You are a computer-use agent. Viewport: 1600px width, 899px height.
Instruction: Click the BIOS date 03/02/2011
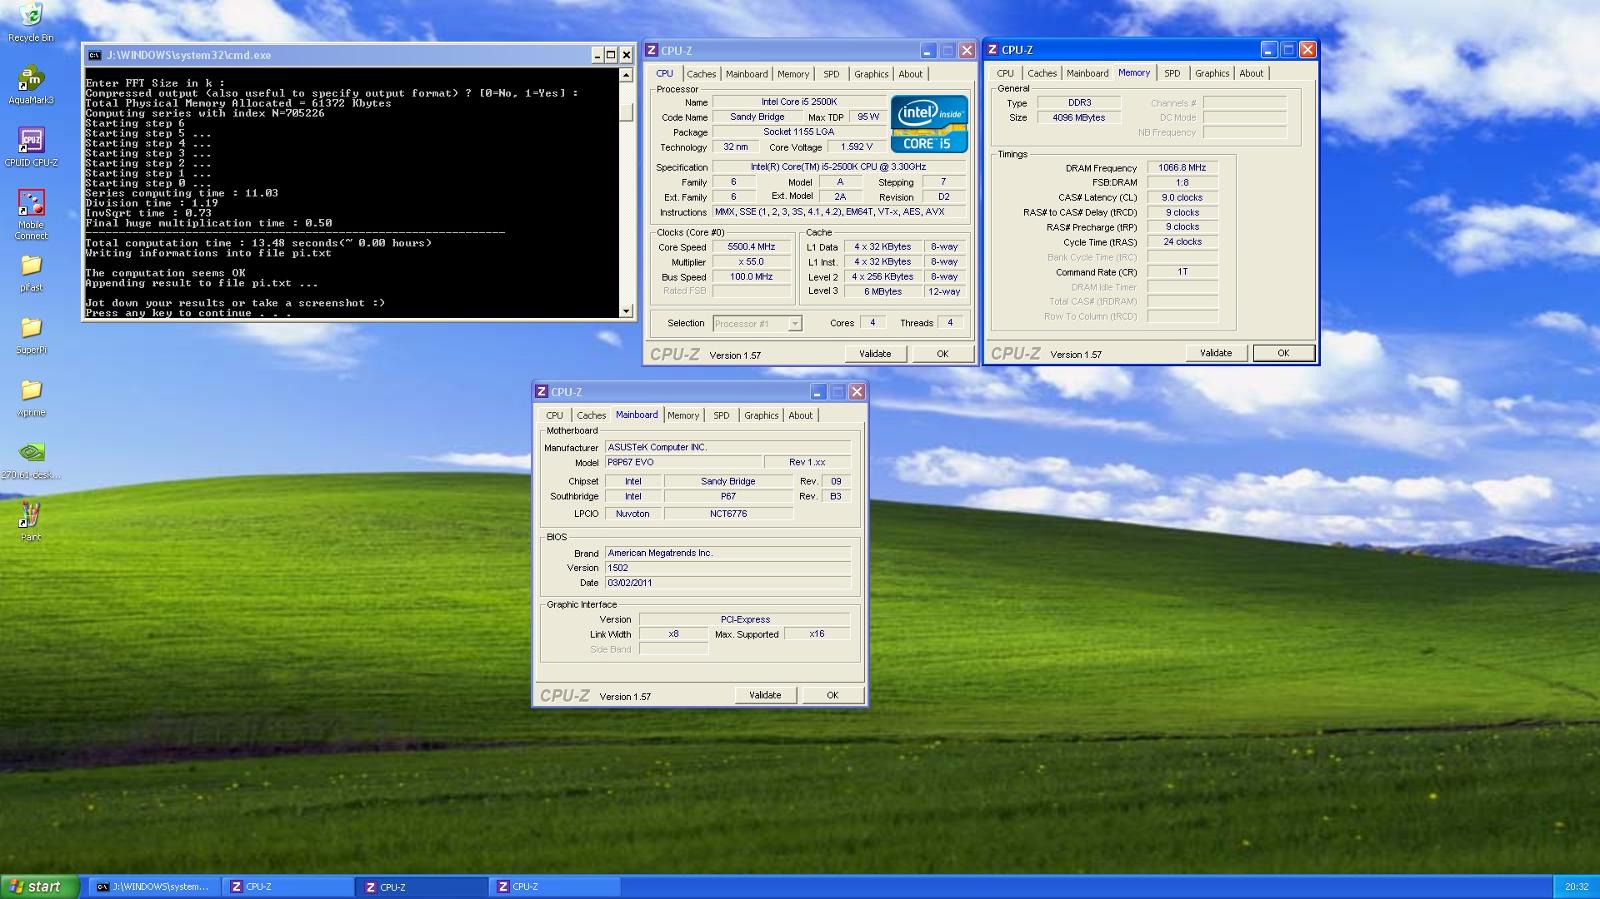(x=728, y=583)
